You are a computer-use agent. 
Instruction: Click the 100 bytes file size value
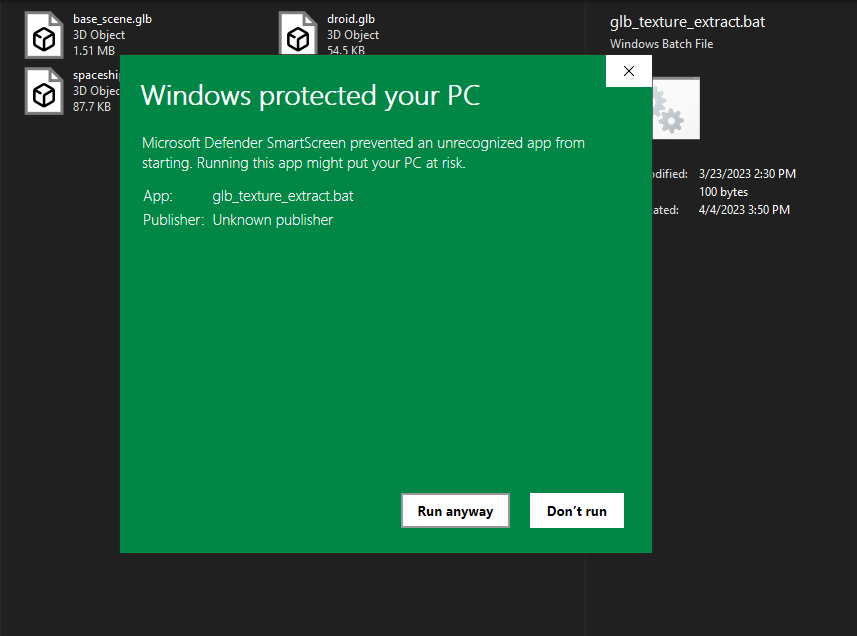[723, 192]
